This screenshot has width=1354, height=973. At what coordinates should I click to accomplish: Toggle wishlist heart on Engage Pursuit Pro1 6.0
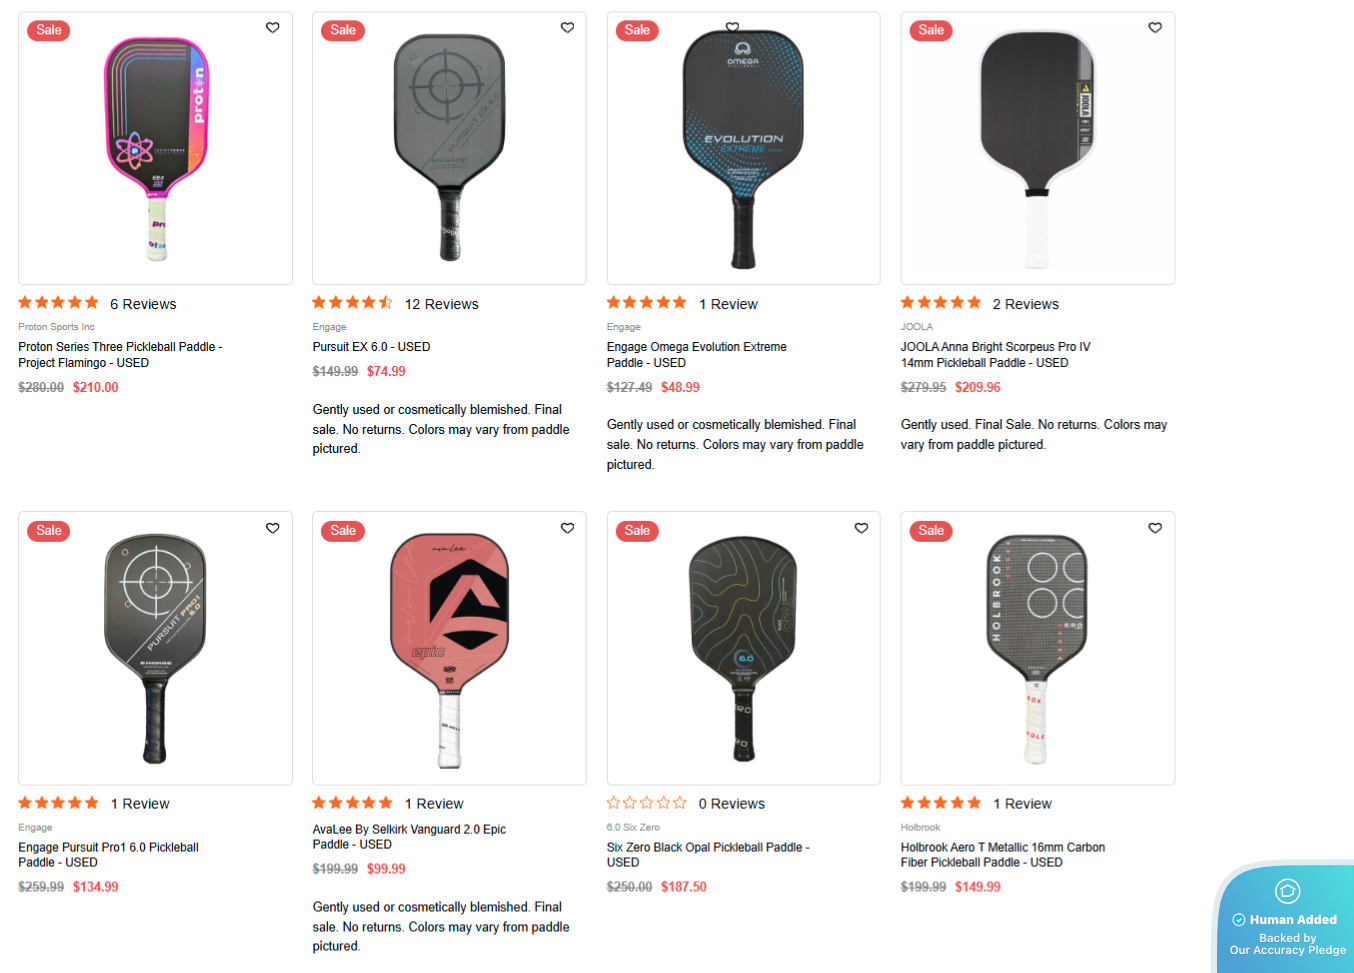click(272, 528)
